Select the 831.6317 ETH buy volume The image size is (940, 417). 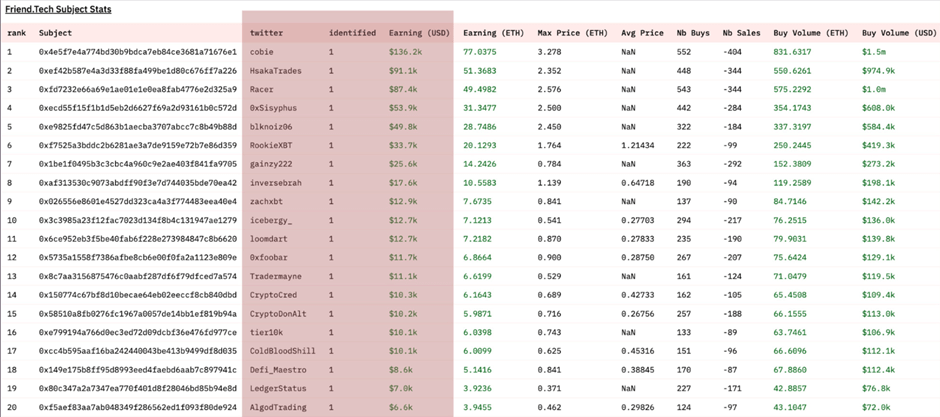click(793, 52)
